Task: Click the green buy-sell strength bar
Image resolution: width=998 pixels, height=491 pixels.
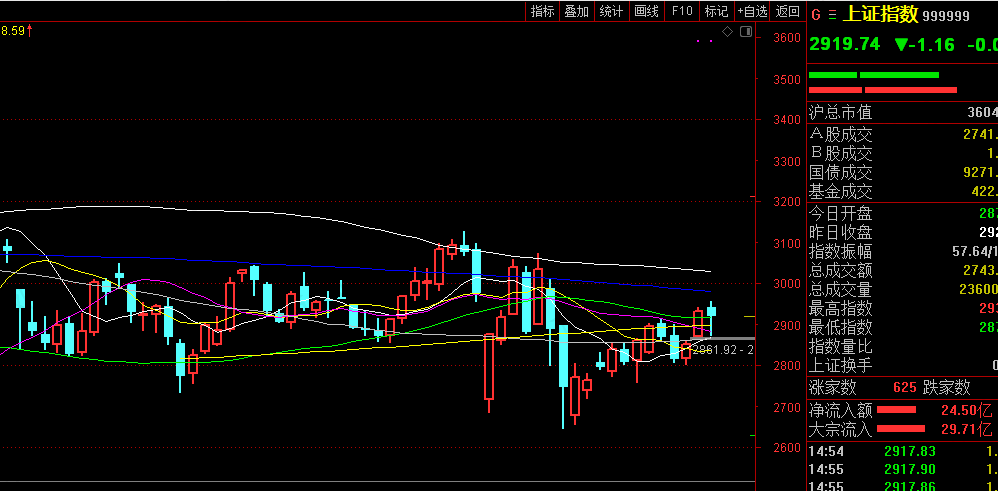Action: [873, 75]
